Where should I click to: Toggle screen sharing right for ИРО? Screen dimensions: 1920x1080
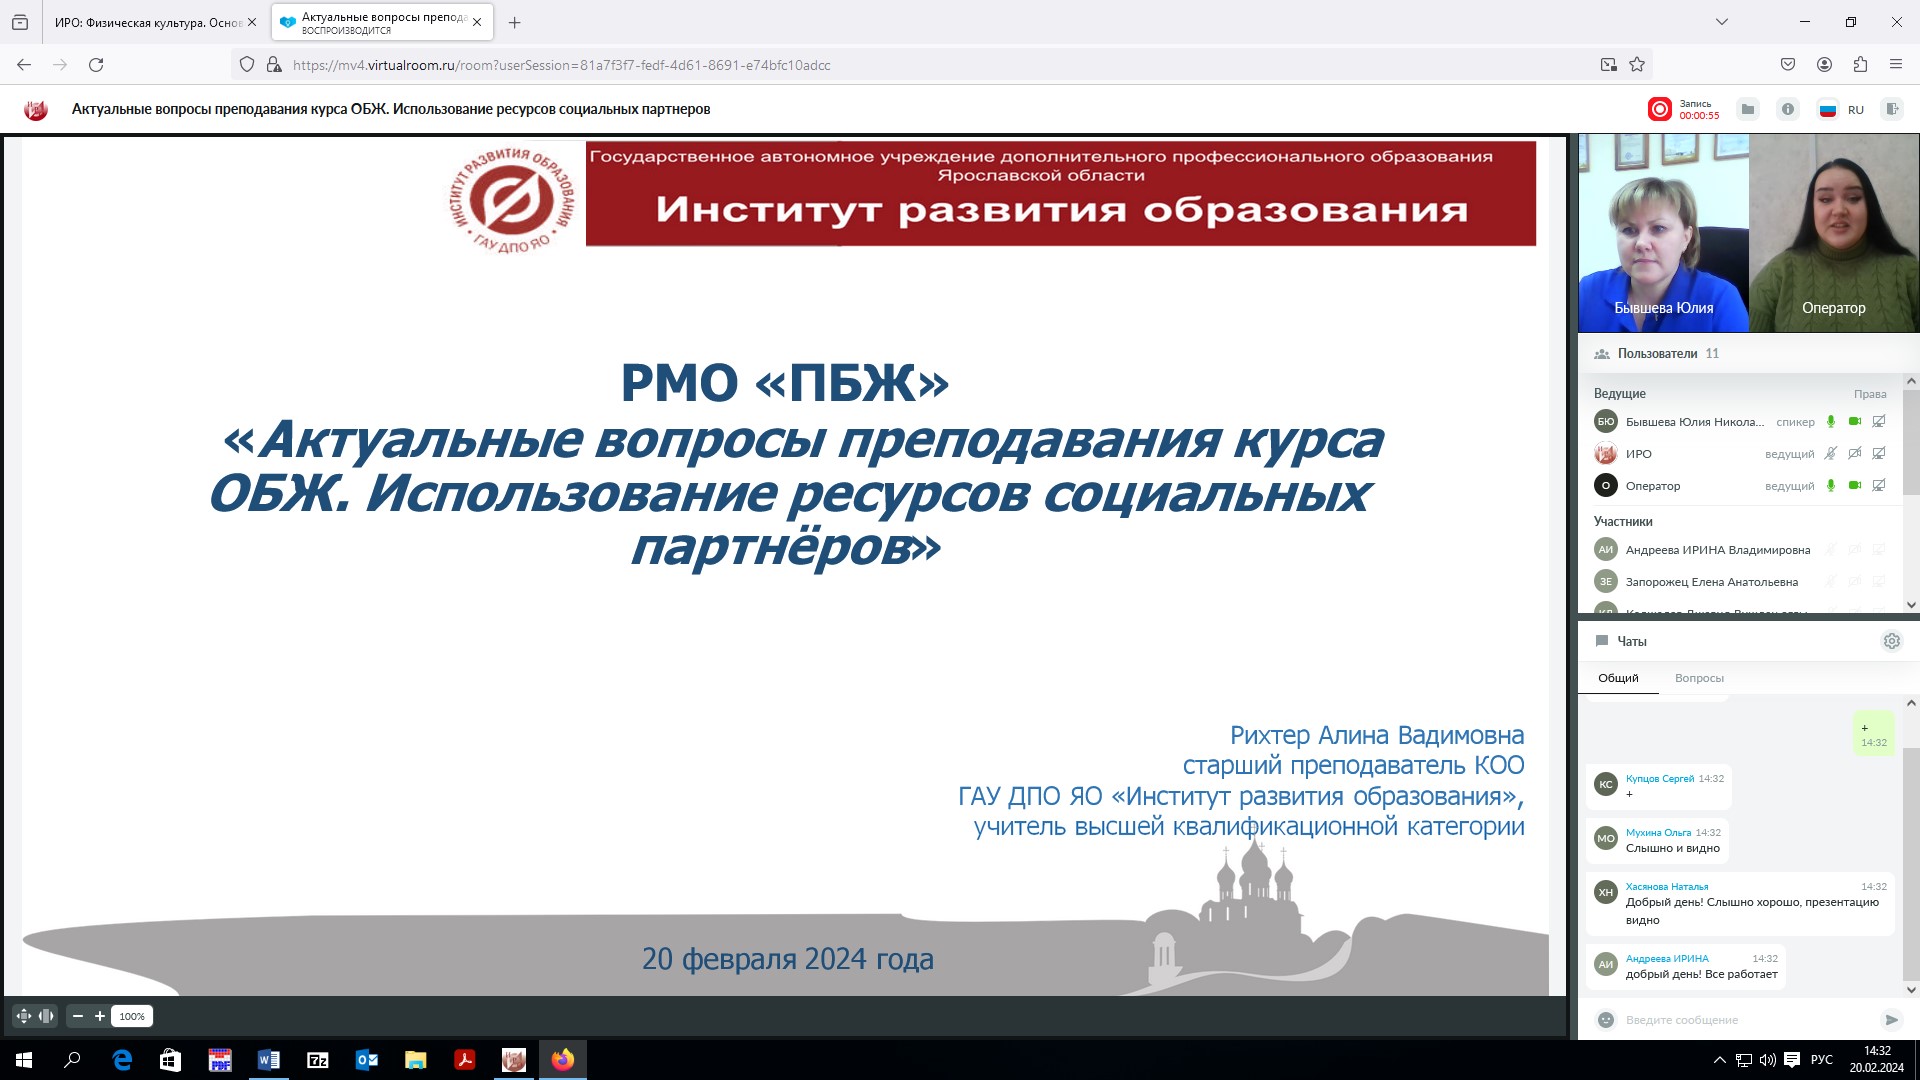1879,454
